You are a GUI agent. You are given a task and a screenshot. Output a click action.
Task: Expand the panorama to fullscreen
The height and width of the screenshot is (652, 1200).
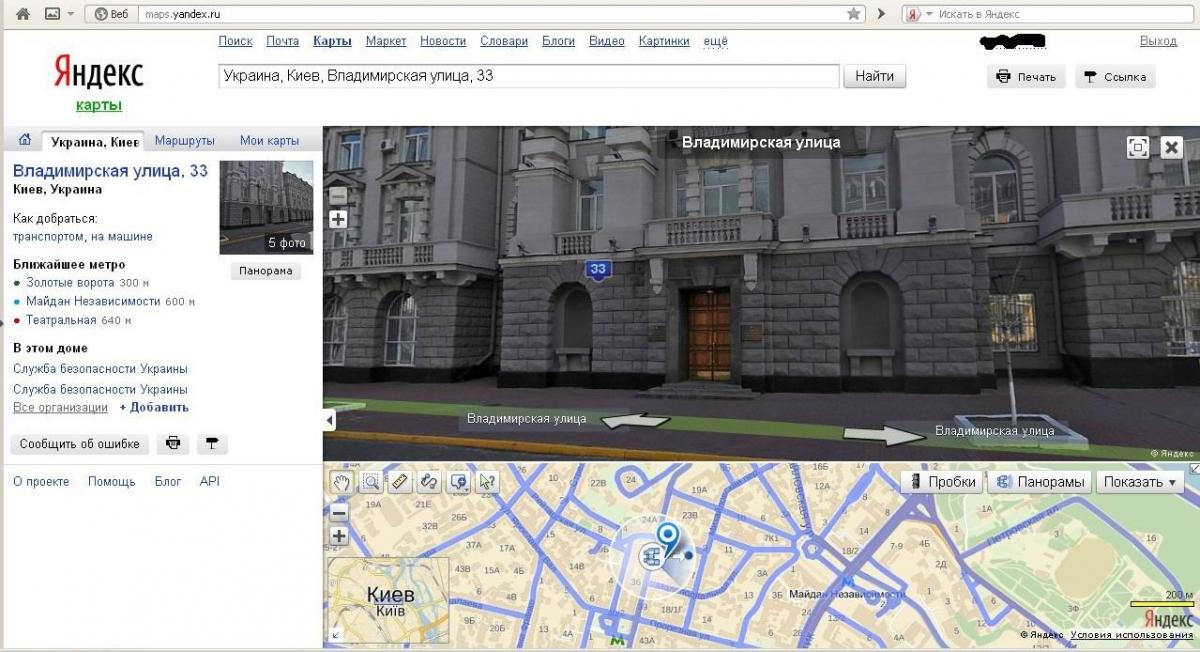click(x=1138, y=147)
